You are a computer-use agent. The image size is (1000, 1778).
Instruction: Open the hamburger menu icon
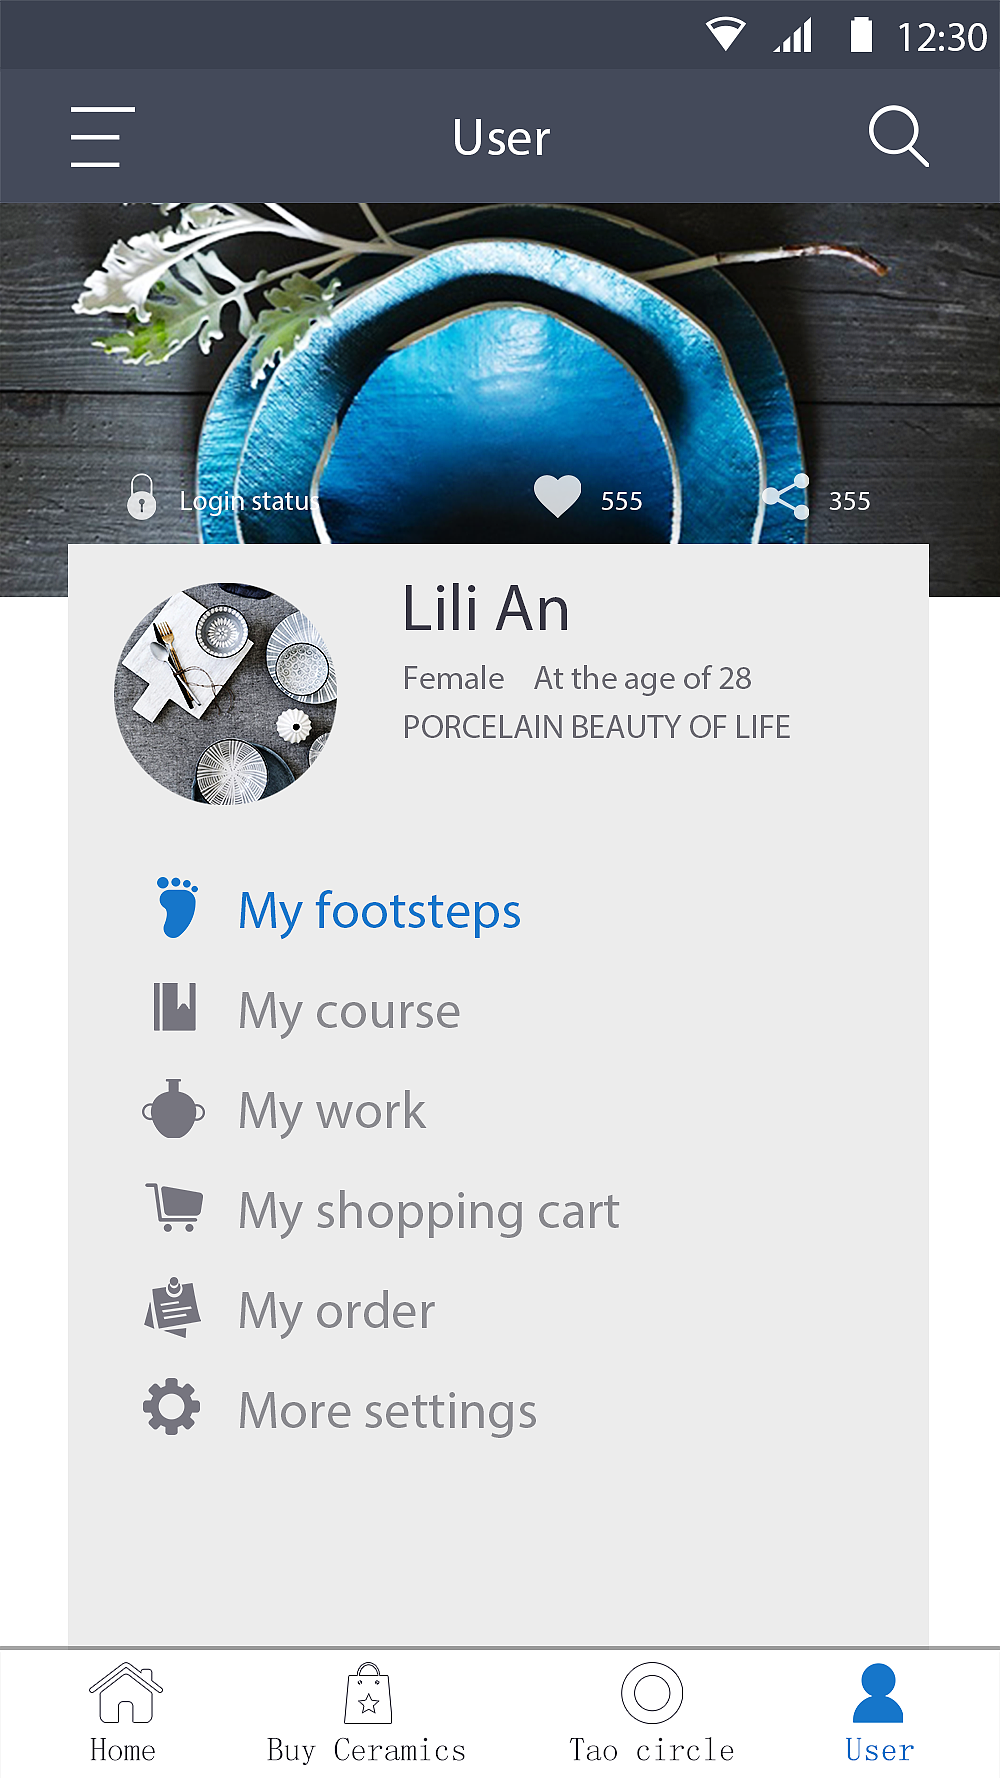(x=102, y=137)
